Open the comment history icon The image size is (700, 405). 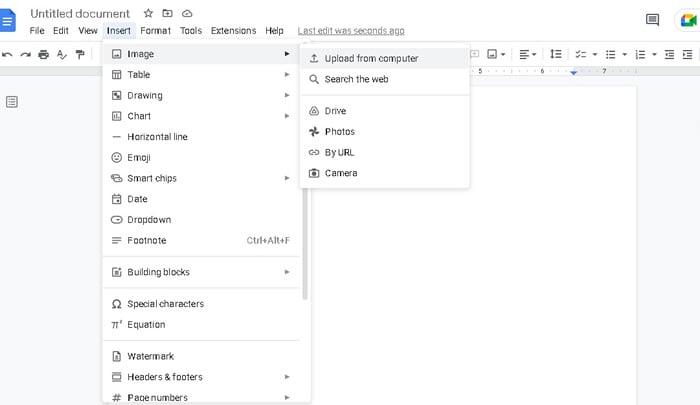(652, 19)
